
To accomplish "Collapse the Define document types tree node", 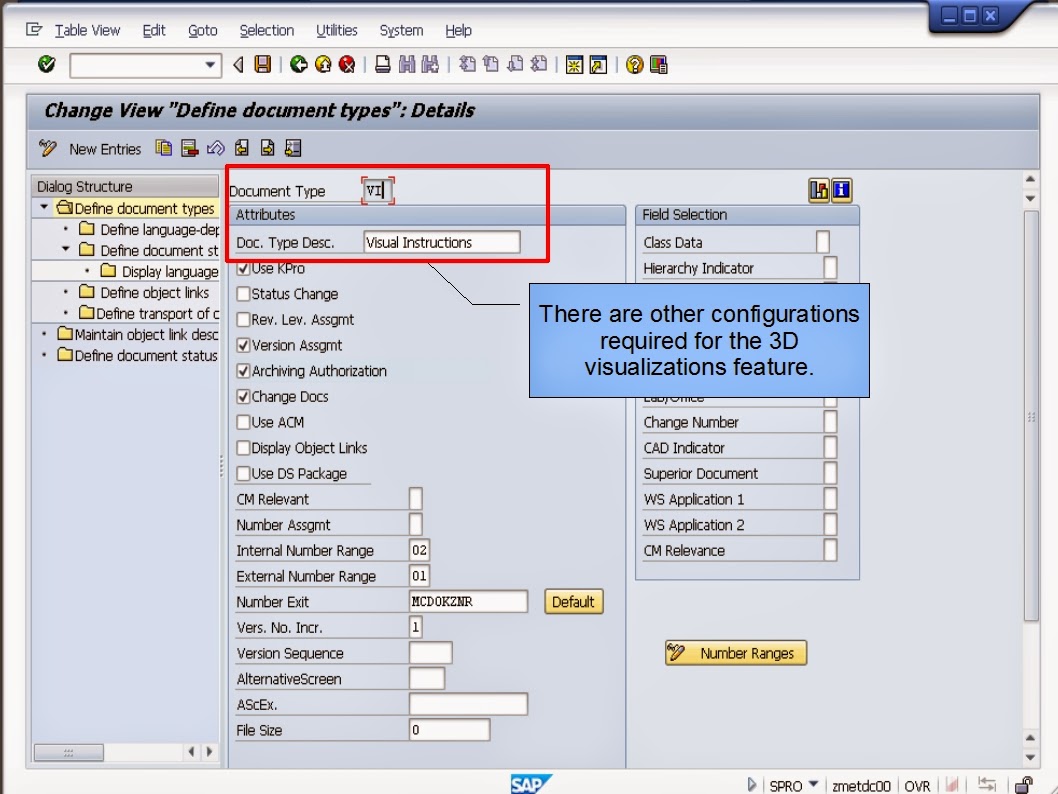I will tap(45, 208).
